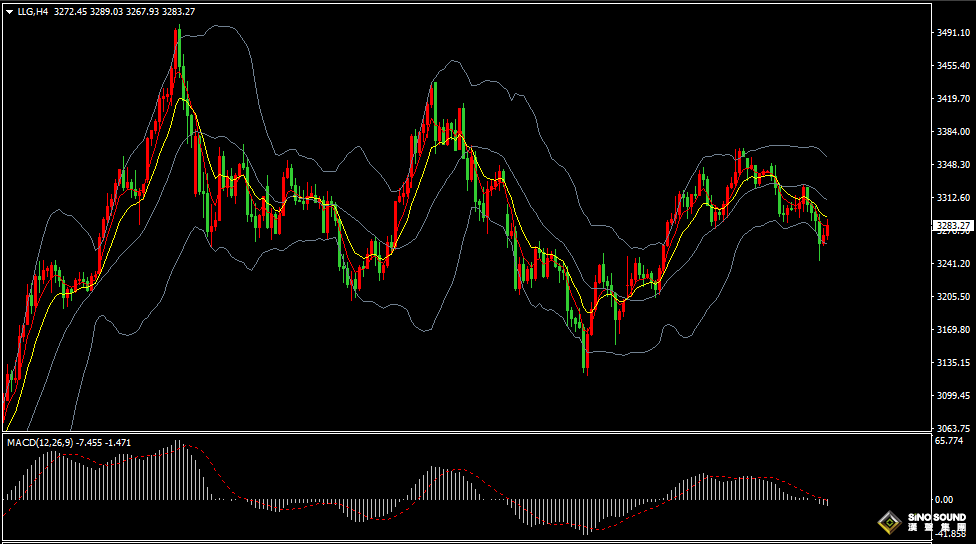Click the Sino Sound diamond logo icon
The width and height of the screenshot is (976, 544).
pyautogui.click(x=888, y=522)
